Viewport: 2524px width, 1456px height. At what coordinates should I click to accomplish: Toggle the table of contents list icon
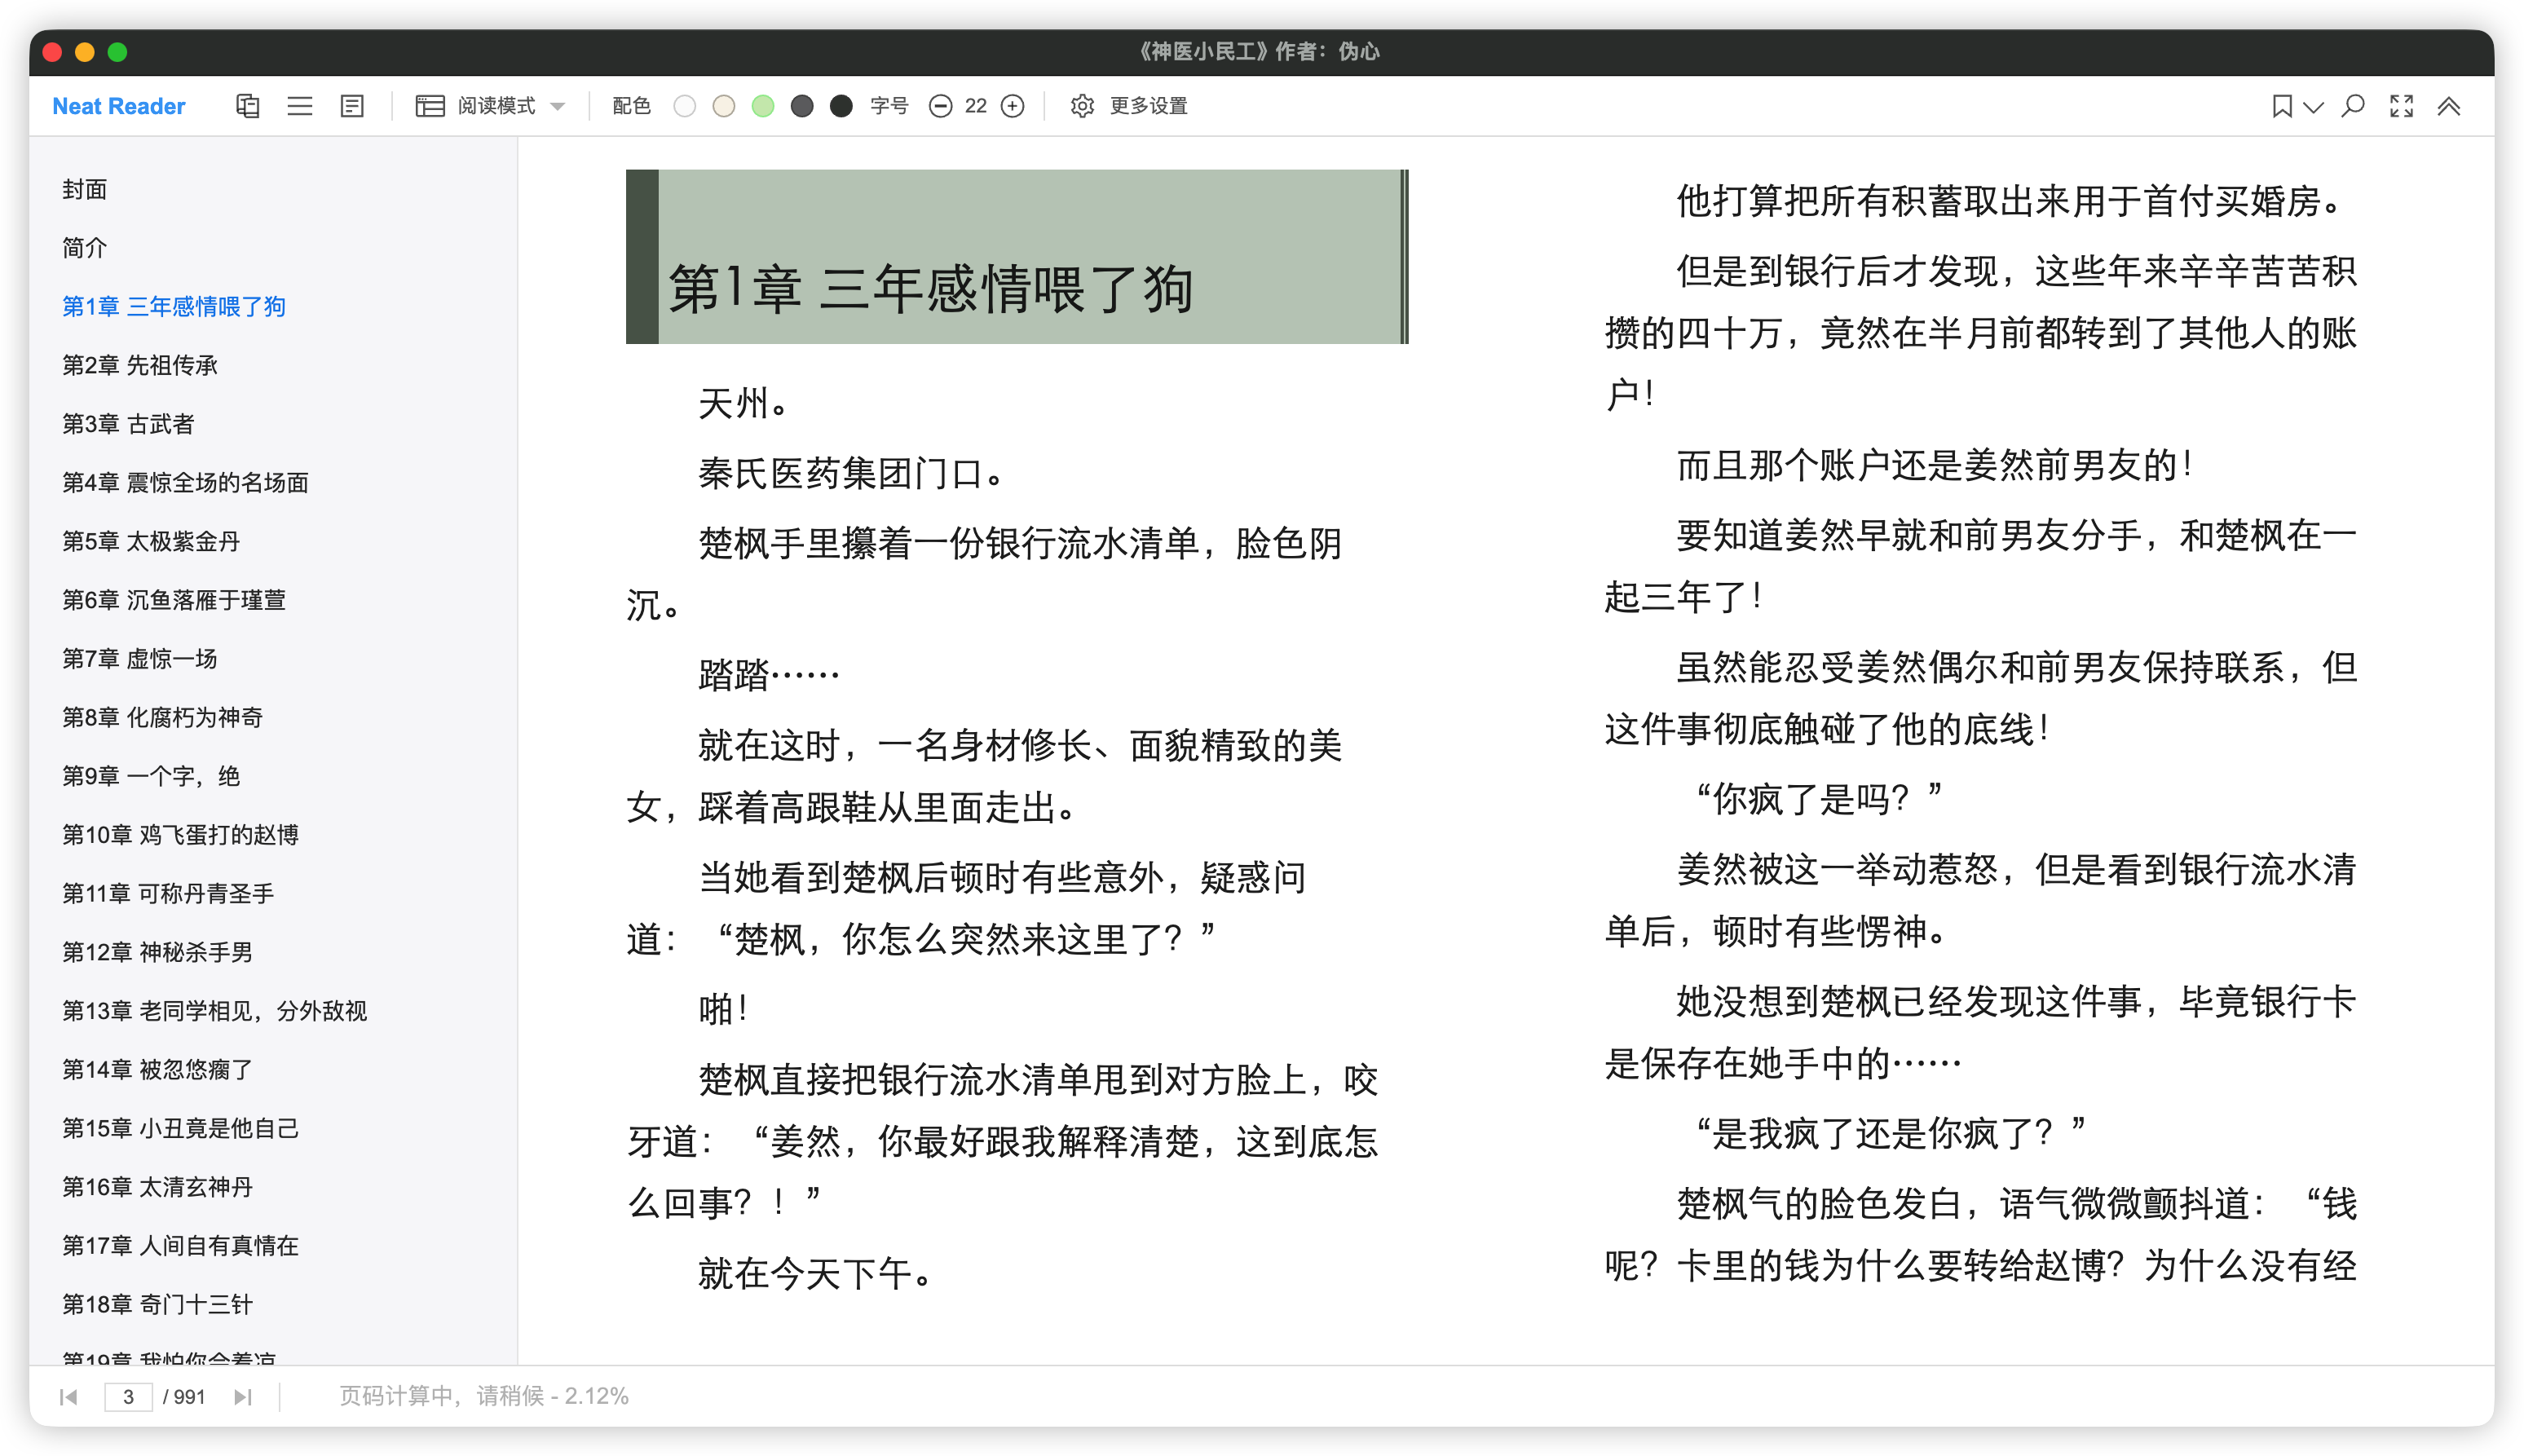pos(299,106)
